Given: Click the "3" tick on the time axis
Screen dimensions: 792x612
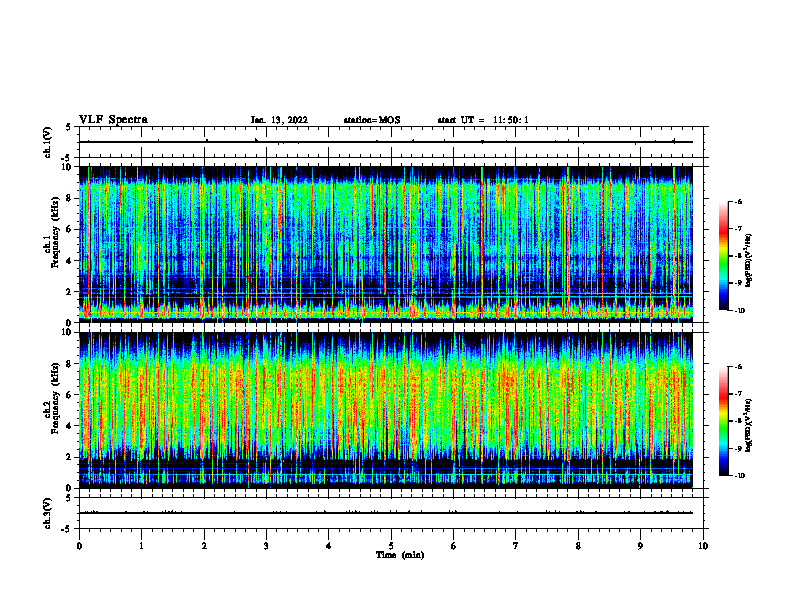Looking at the screenshot, I should point(266,546).
